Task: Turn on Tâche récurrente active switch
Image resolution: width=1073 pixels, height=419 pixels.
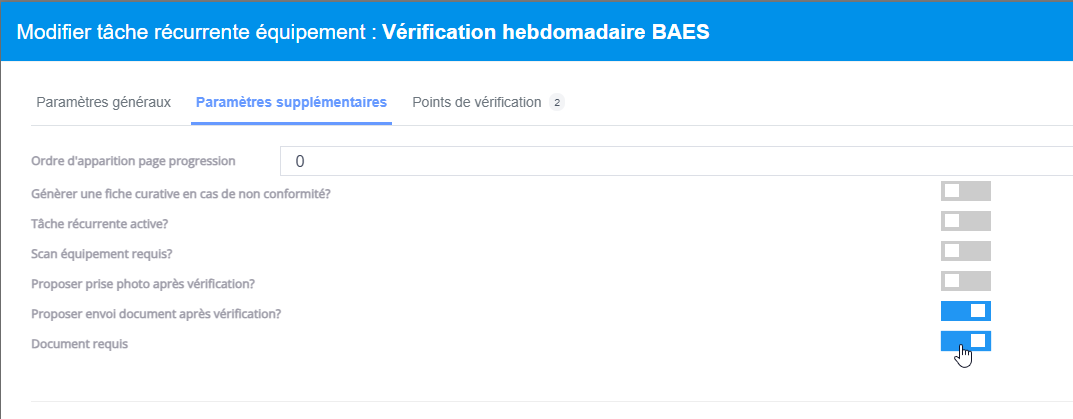Action: pyautogui.click(x=965, y=221)
